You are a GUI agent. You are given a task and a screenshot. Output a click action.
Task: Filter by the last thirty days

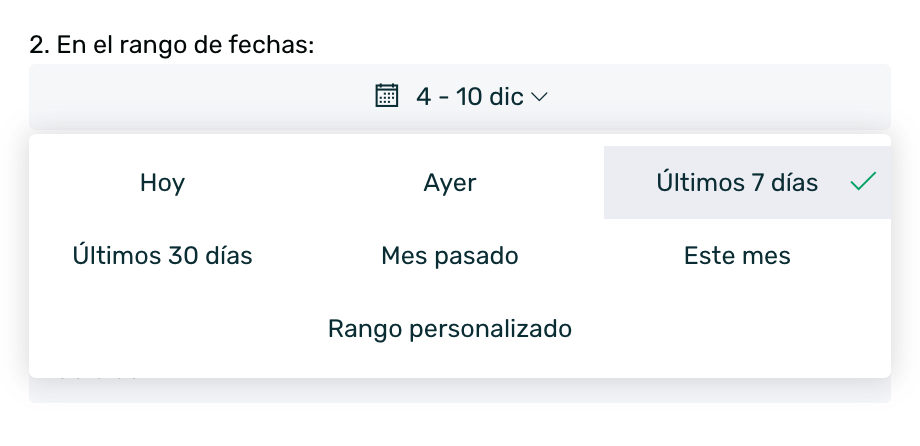point(162,256)
